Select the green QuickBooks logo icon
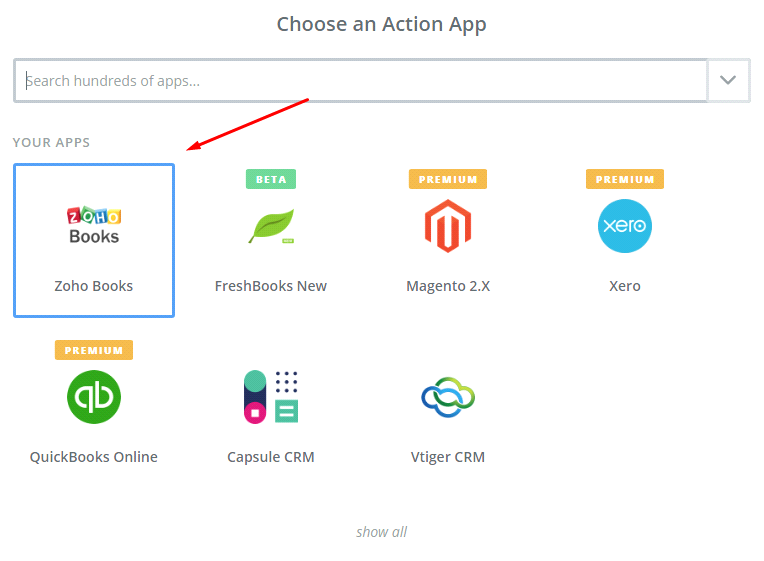This screenshot has height=561, width=764. point(94,397)
